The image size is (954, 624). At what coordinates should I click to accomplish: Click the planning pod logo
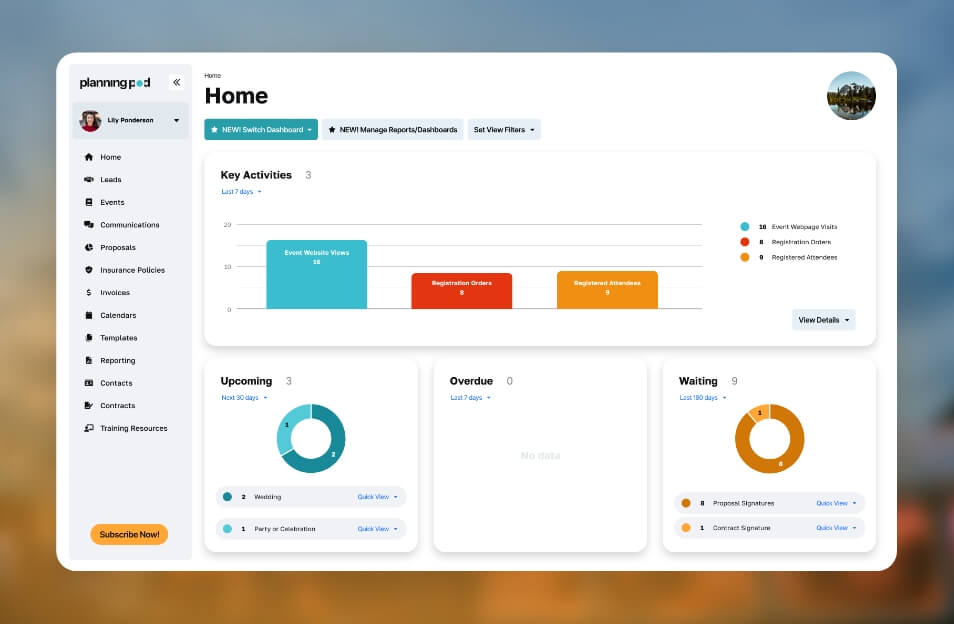tap(115, 83)
